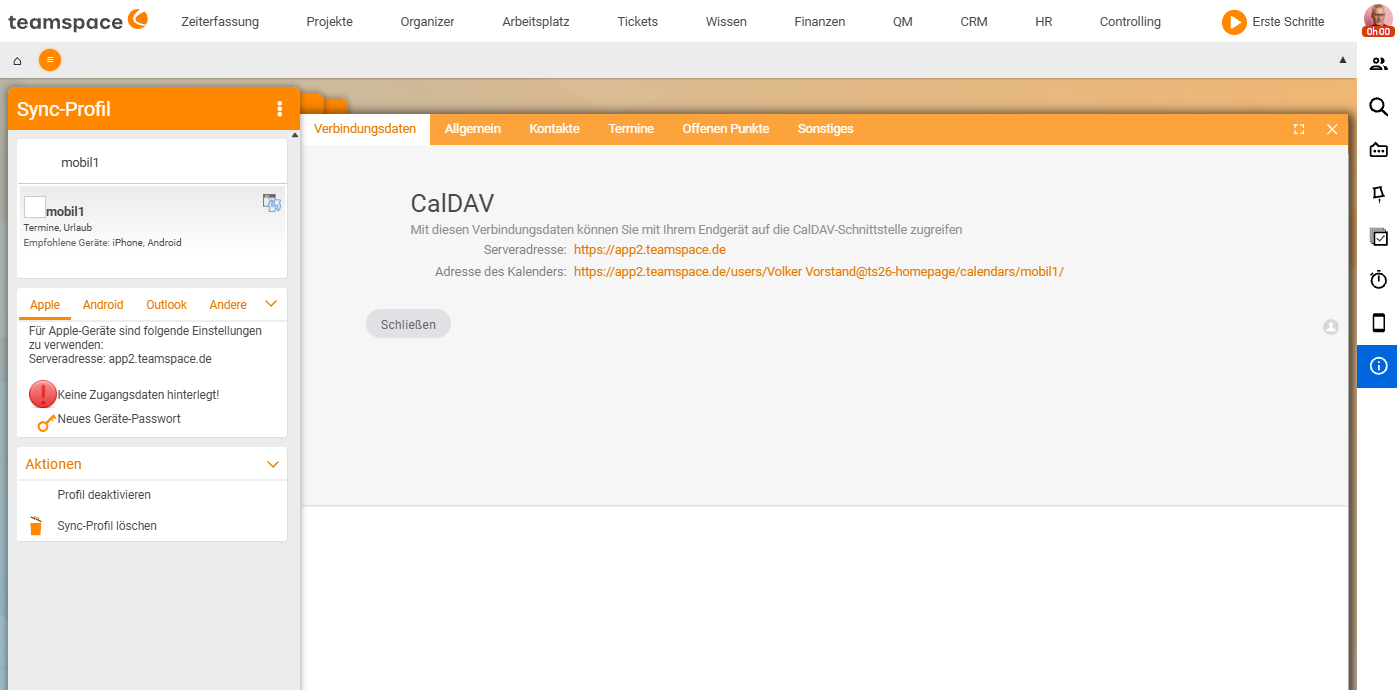Select the Andere device tab

point(228,305)
